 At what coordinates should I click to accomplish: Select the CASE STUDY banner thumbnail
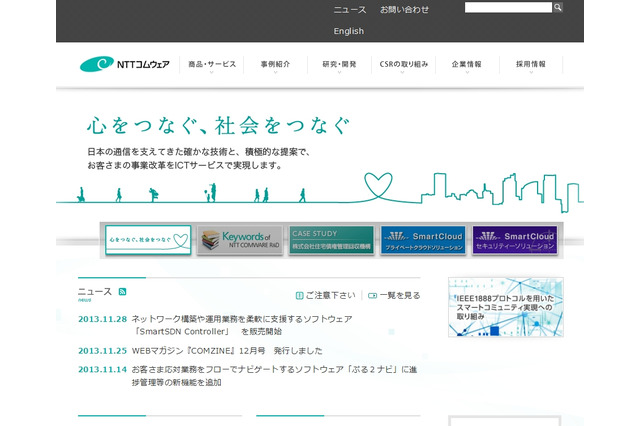[x=331, y=240]
